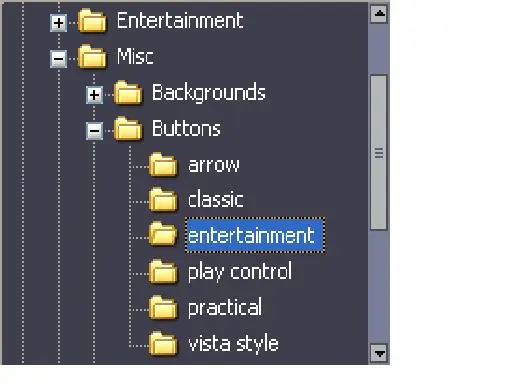This screenshot has width=512, height=384.
Task: Expand the Entertainment folder node
Action: (59, 23)
